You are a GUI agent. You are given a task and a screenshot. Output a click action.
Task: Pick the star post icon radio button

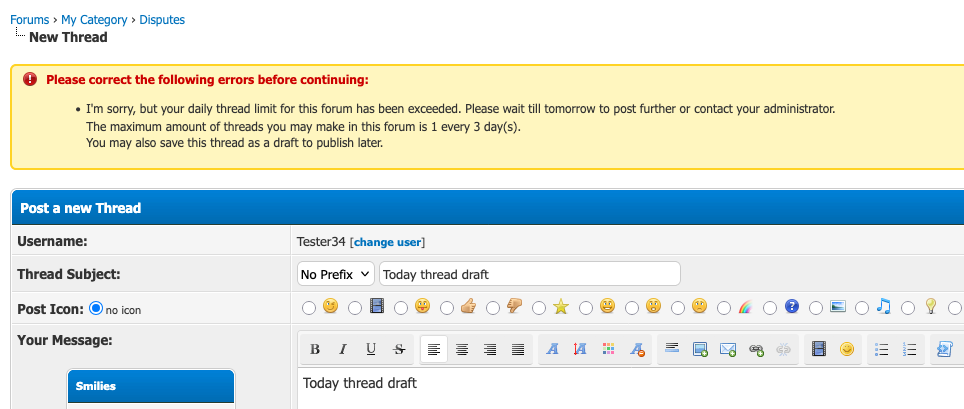click(539, 307)
